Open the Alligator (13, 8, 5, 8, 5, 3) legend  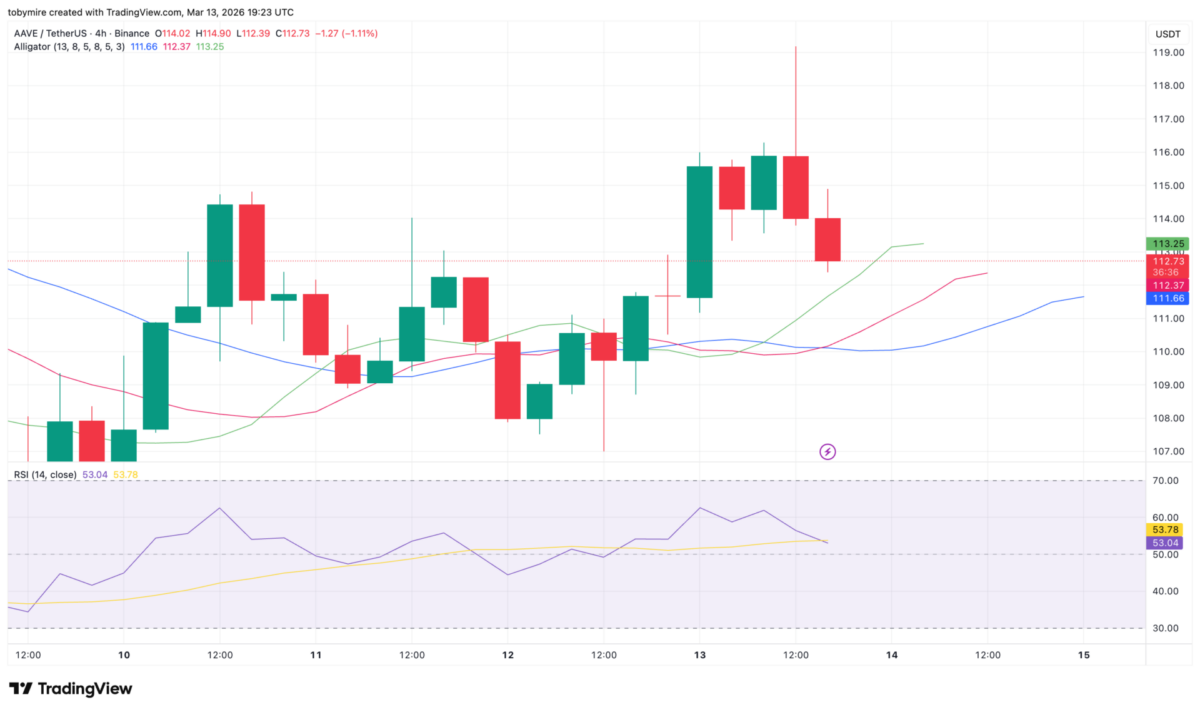tap(69, 47)
